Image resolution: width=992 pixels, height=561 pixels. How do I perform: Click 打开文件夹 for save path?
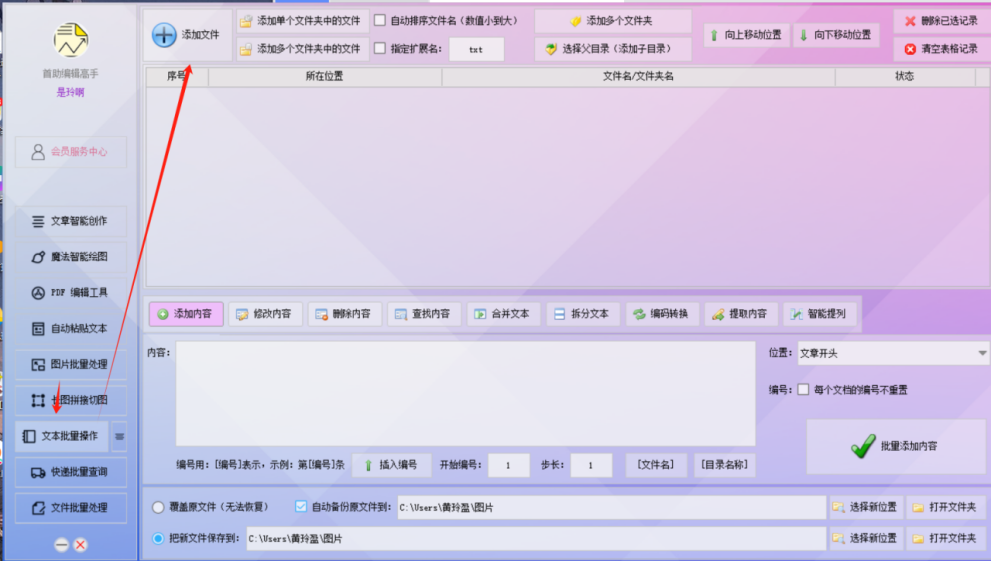tap(945, 538)
